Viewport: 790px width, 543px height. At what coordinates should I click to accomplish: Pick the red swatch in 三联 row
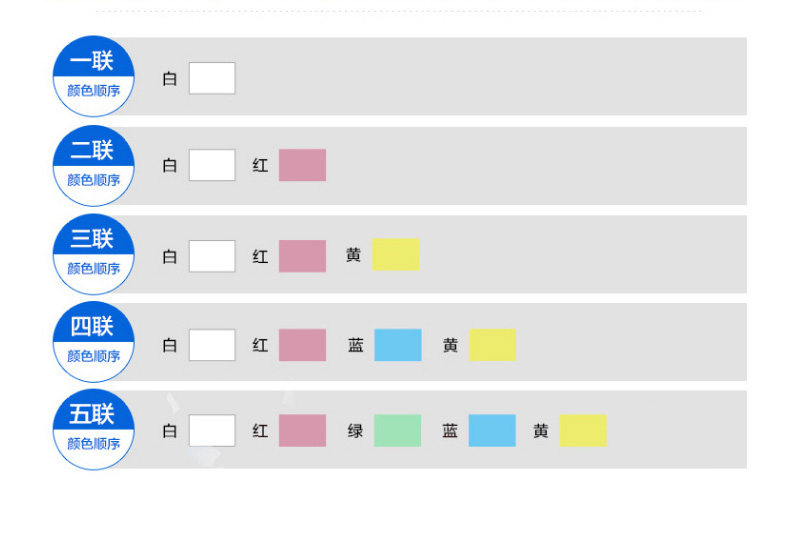tap(302, 255)
